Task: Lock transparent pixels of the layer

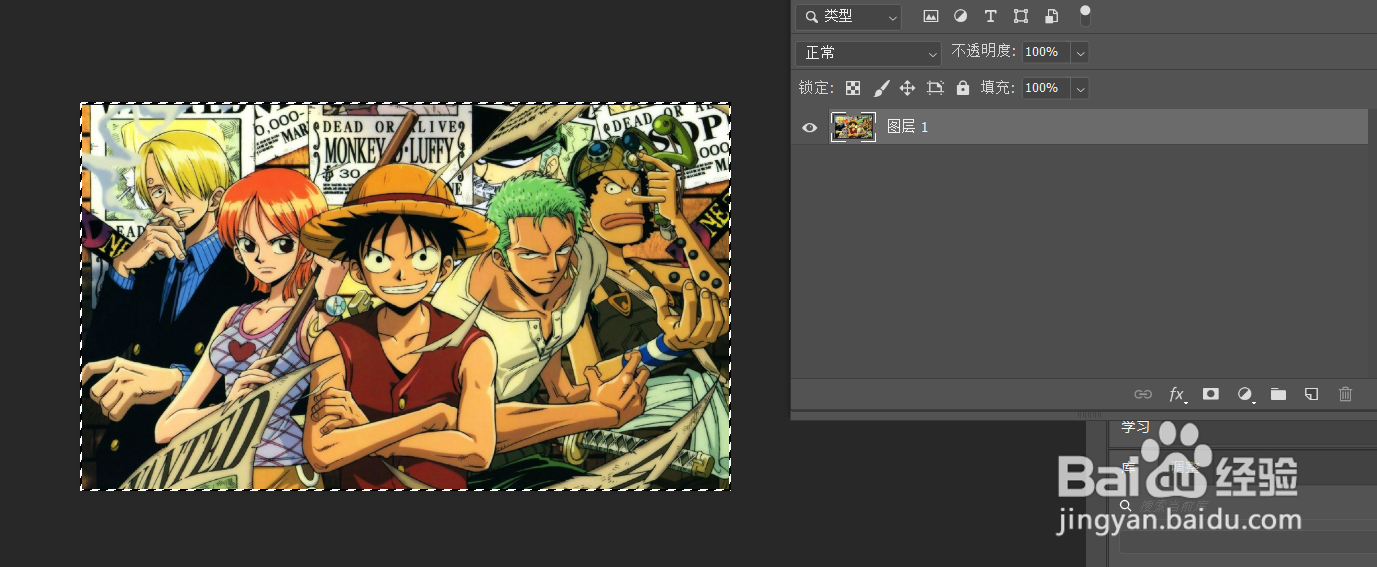Action: pos(852,88)
